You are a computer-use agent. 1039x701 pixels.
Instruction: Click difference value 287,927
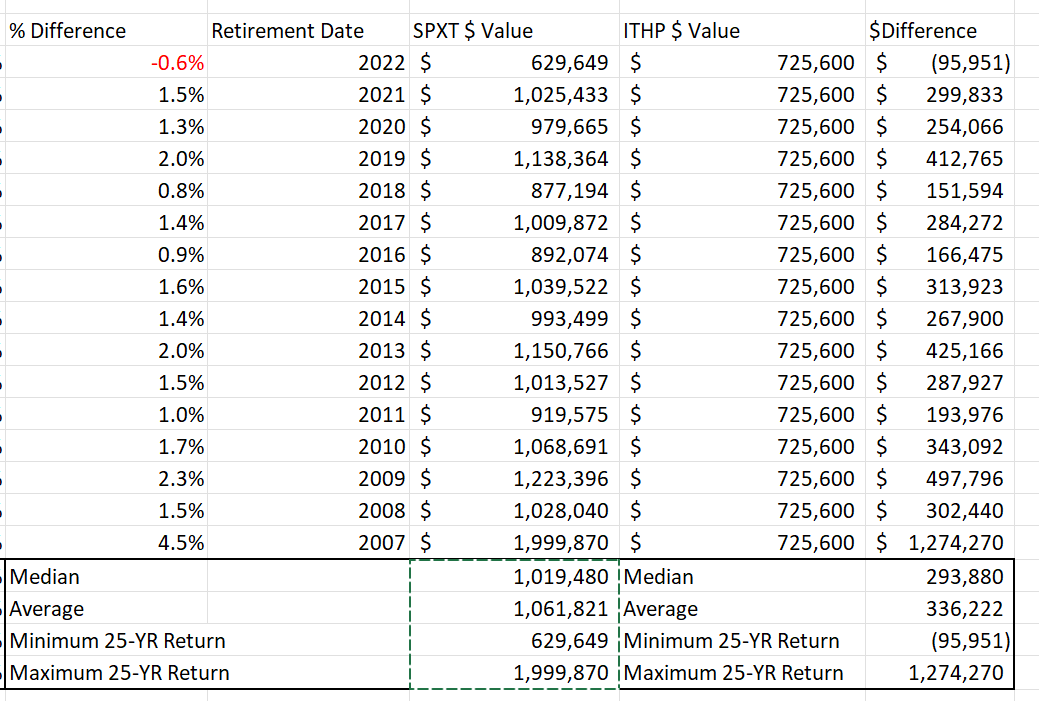[940, 382]
